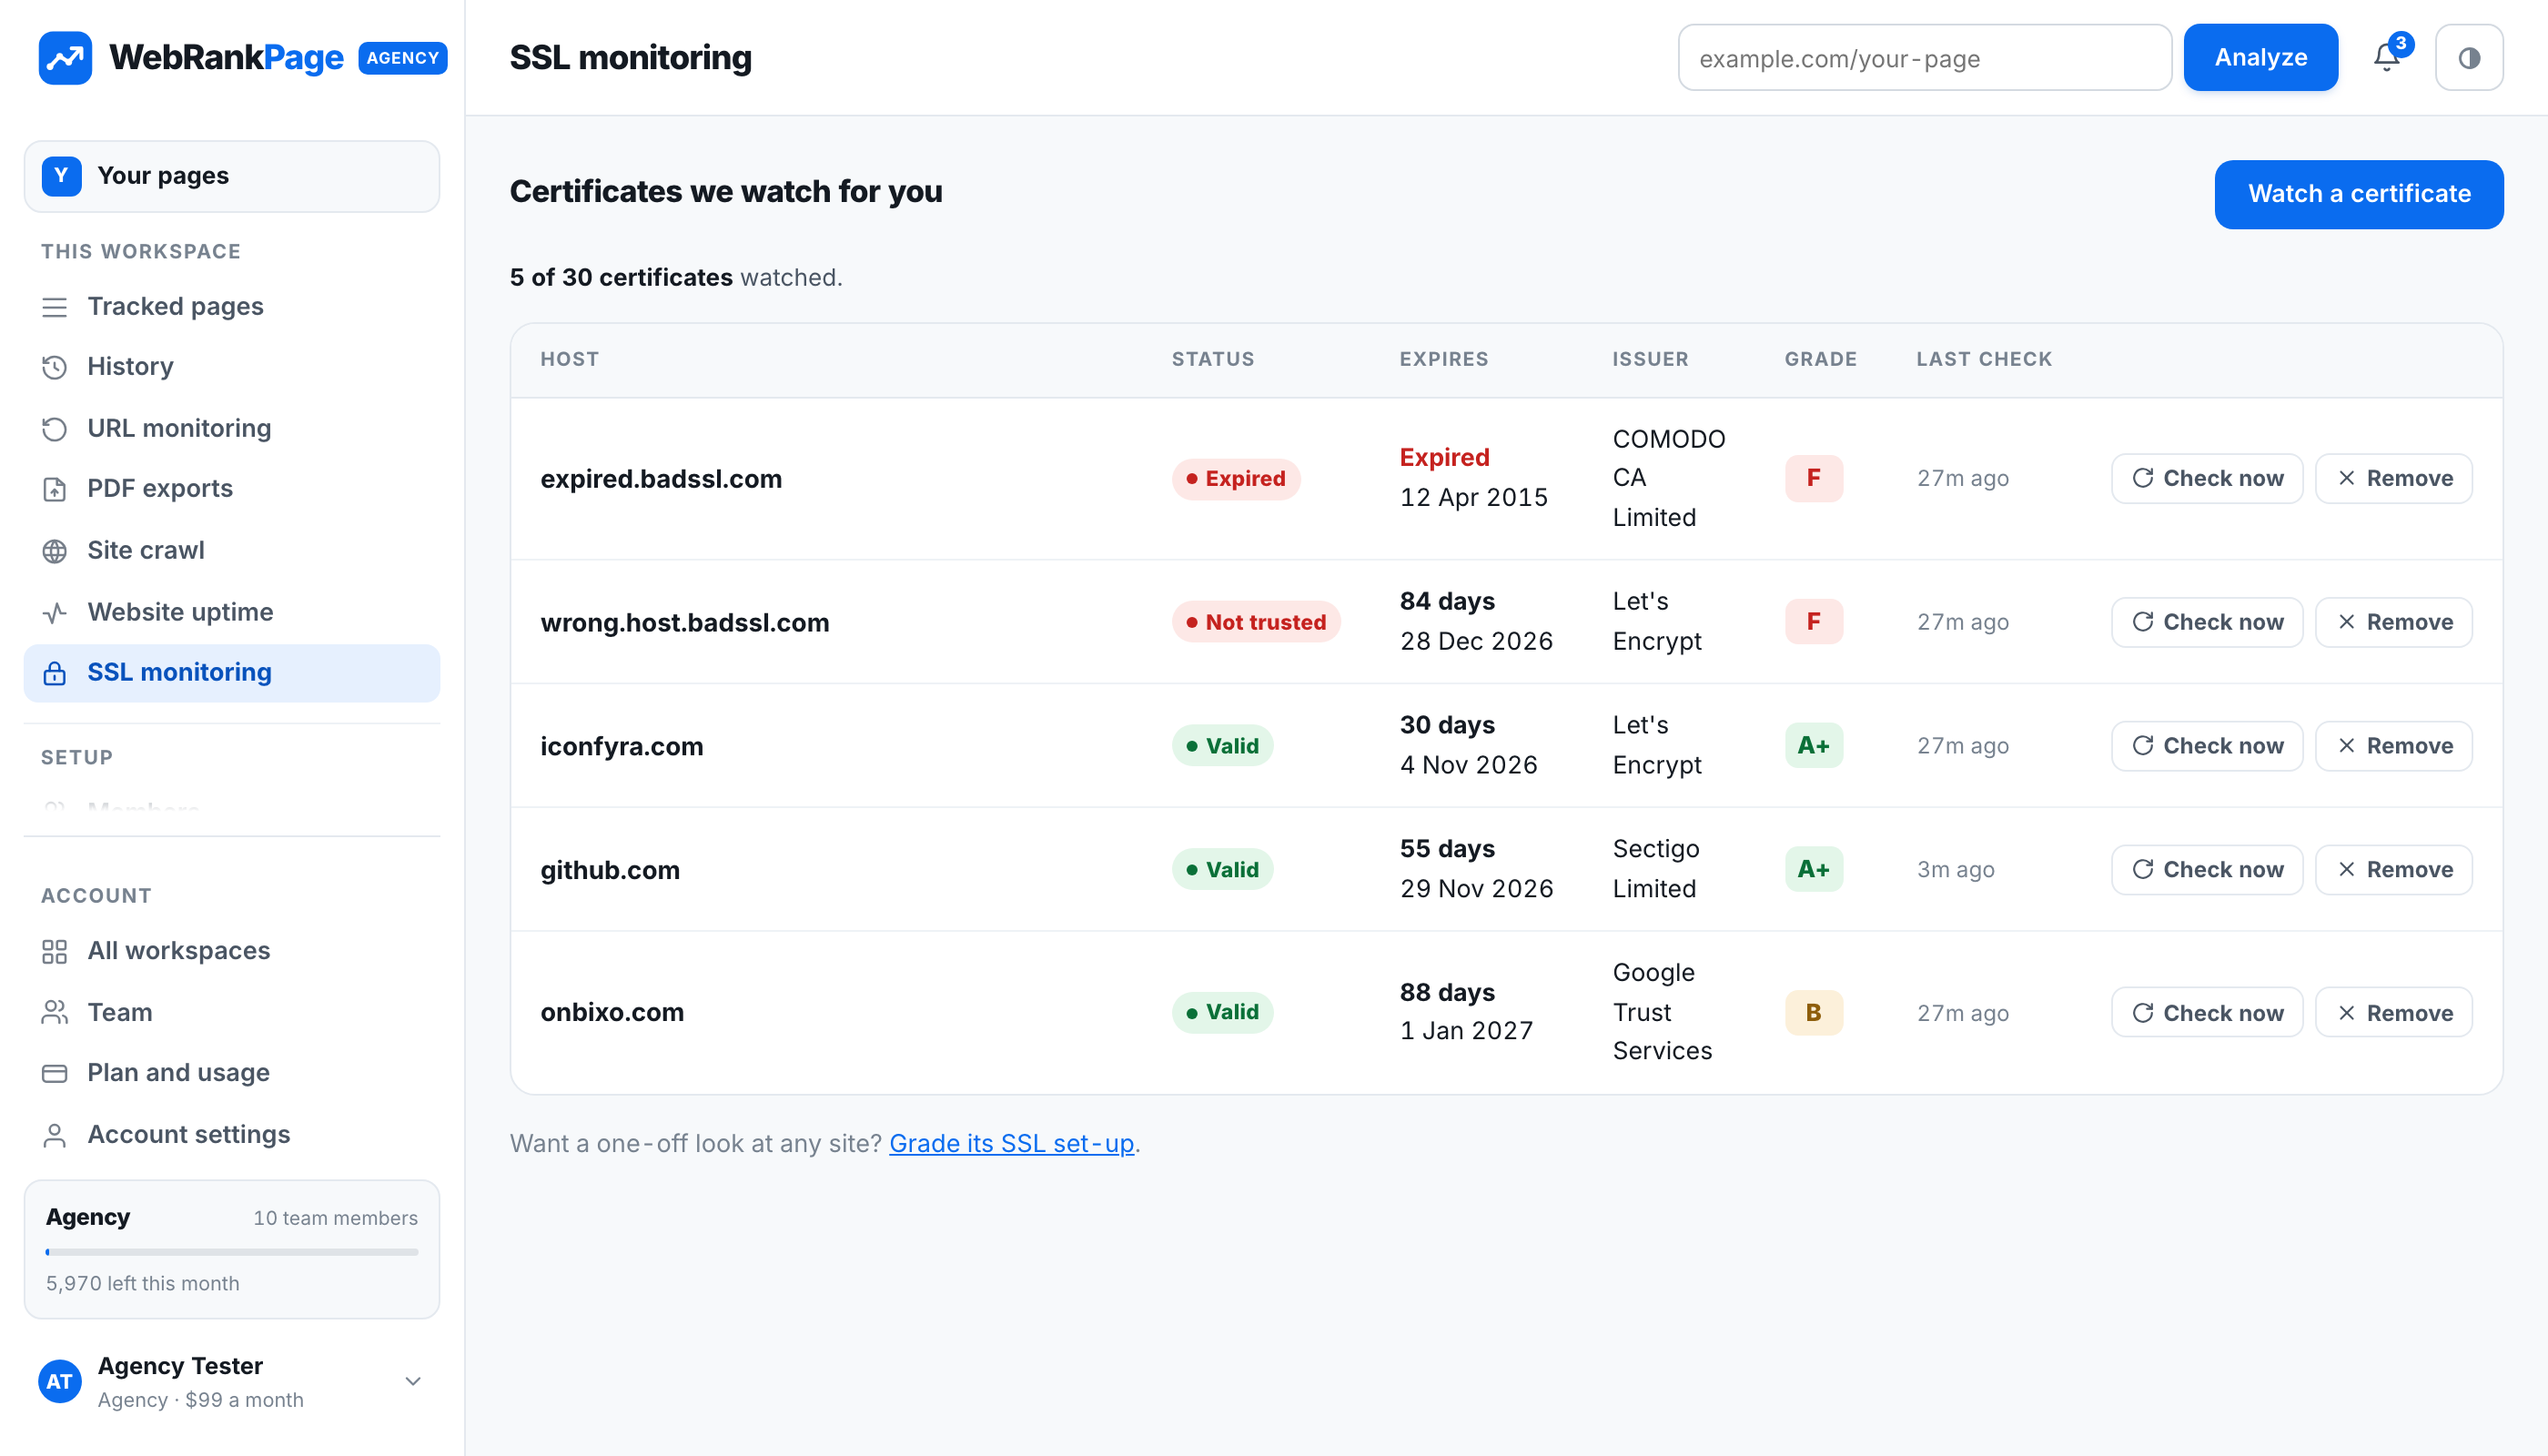The height and width of the screenshot is (1456, 2548).
Task: Click the F grade badge for expired.badssl.com
Action: (x=1813, y=479)
